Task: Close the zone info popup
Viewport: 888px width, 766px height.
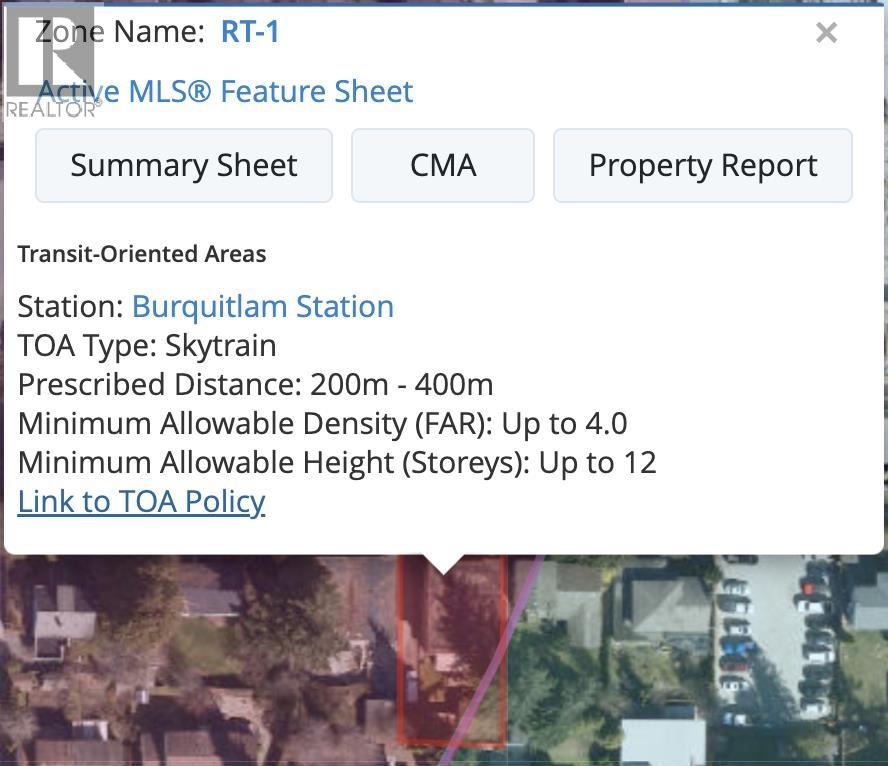Action: tap(826, 33)
